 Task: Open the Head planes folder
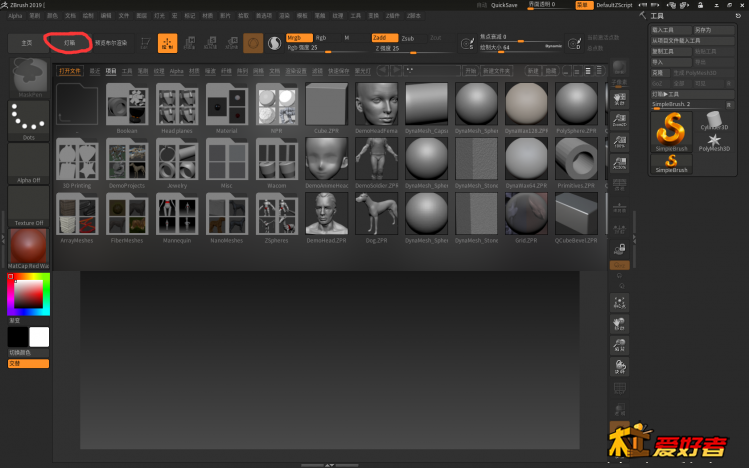[x=177, y=104]
